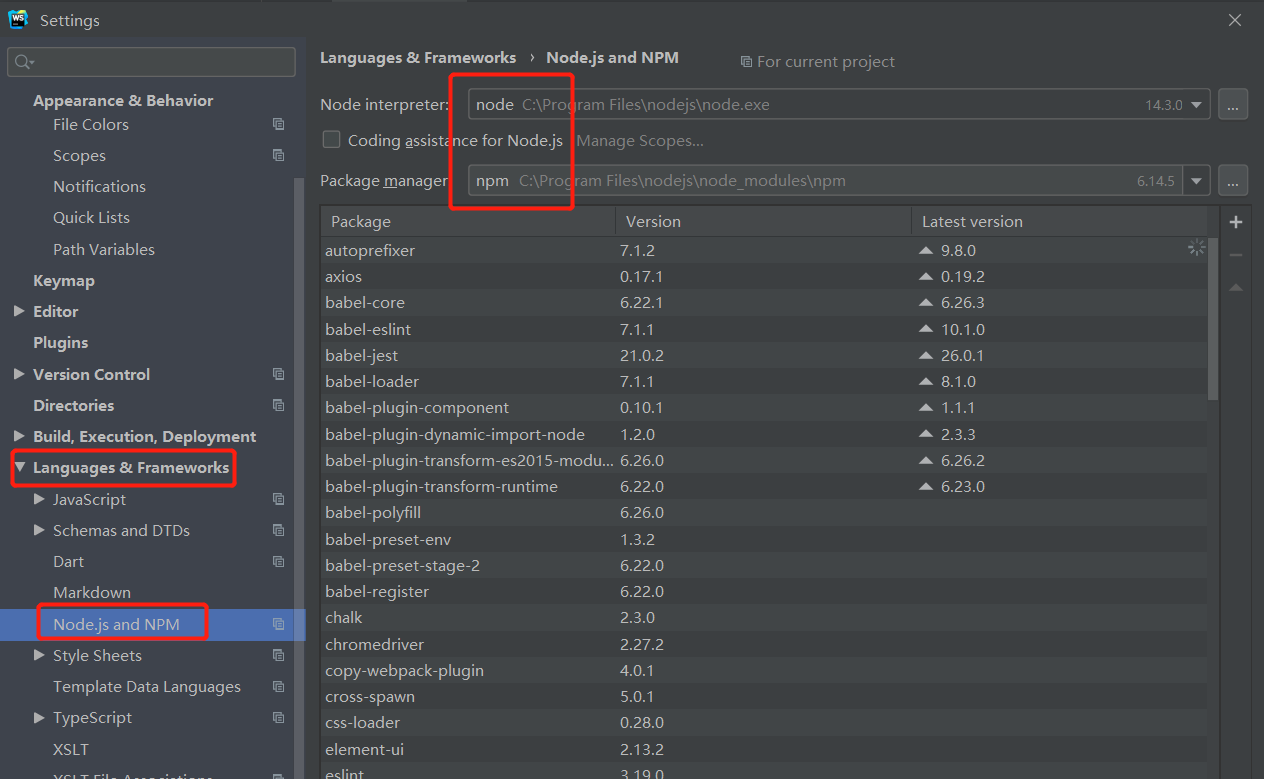Click project-level icon next to TypeScript
Viewport: 1264px width, 779px height.
coord(279,718)
